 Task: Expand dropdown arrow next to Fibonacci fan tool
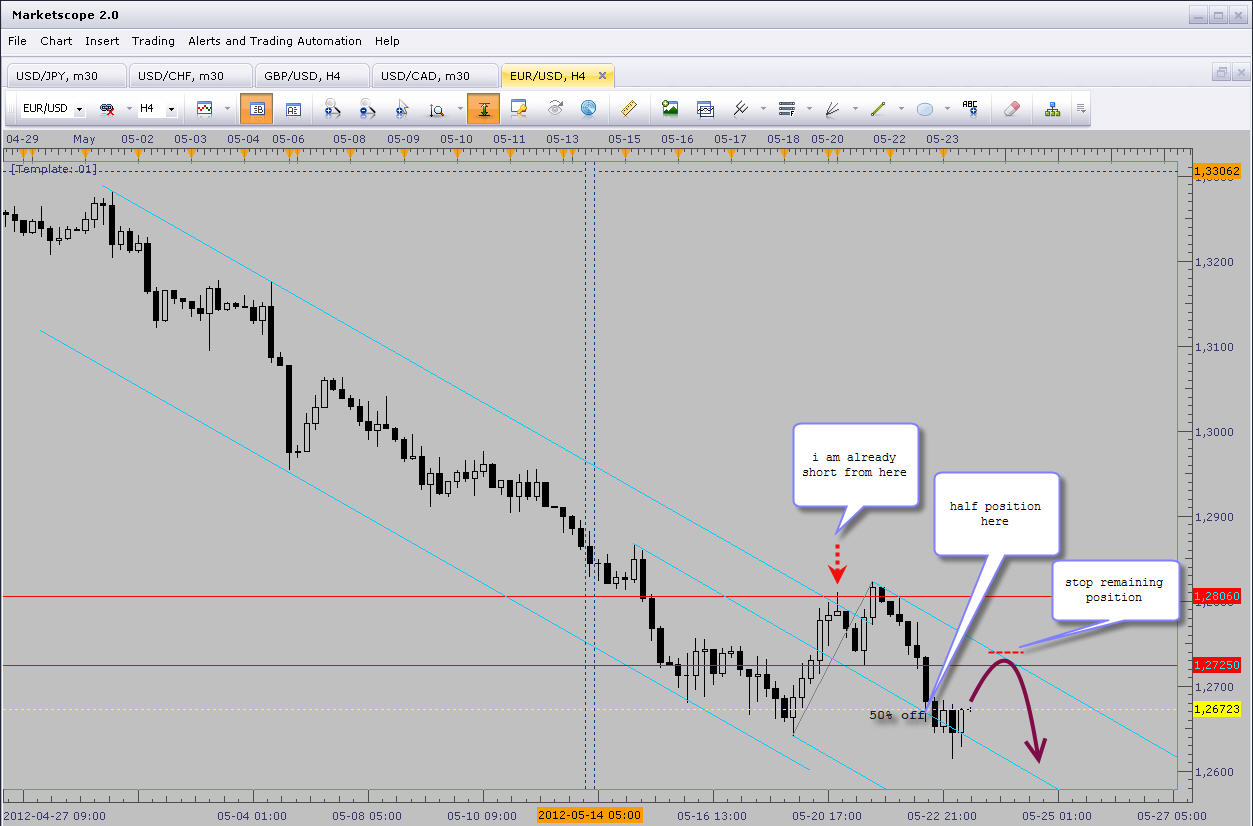tap(854, 108)
